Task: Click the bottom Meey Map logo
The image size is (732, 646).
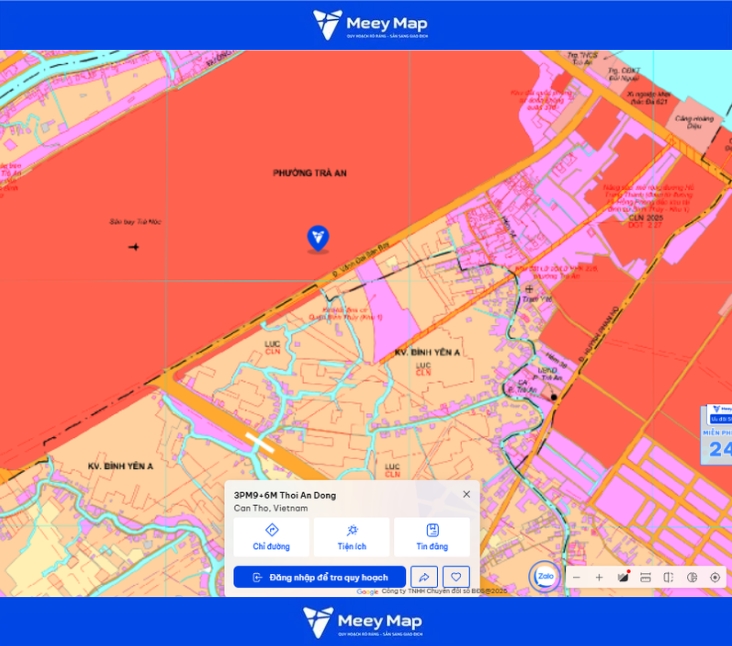Action: 363,622
